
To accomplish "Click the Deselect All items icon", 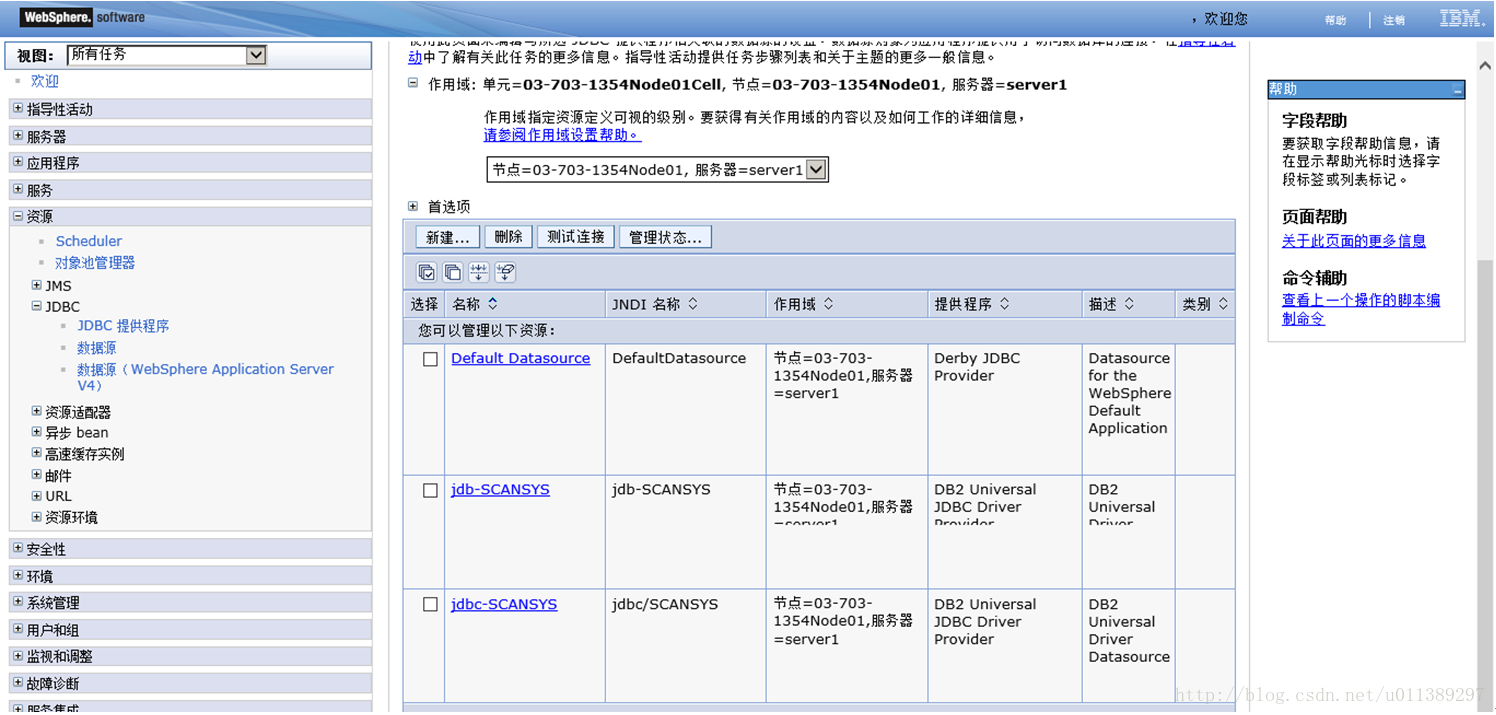I will tap(453, 272).
